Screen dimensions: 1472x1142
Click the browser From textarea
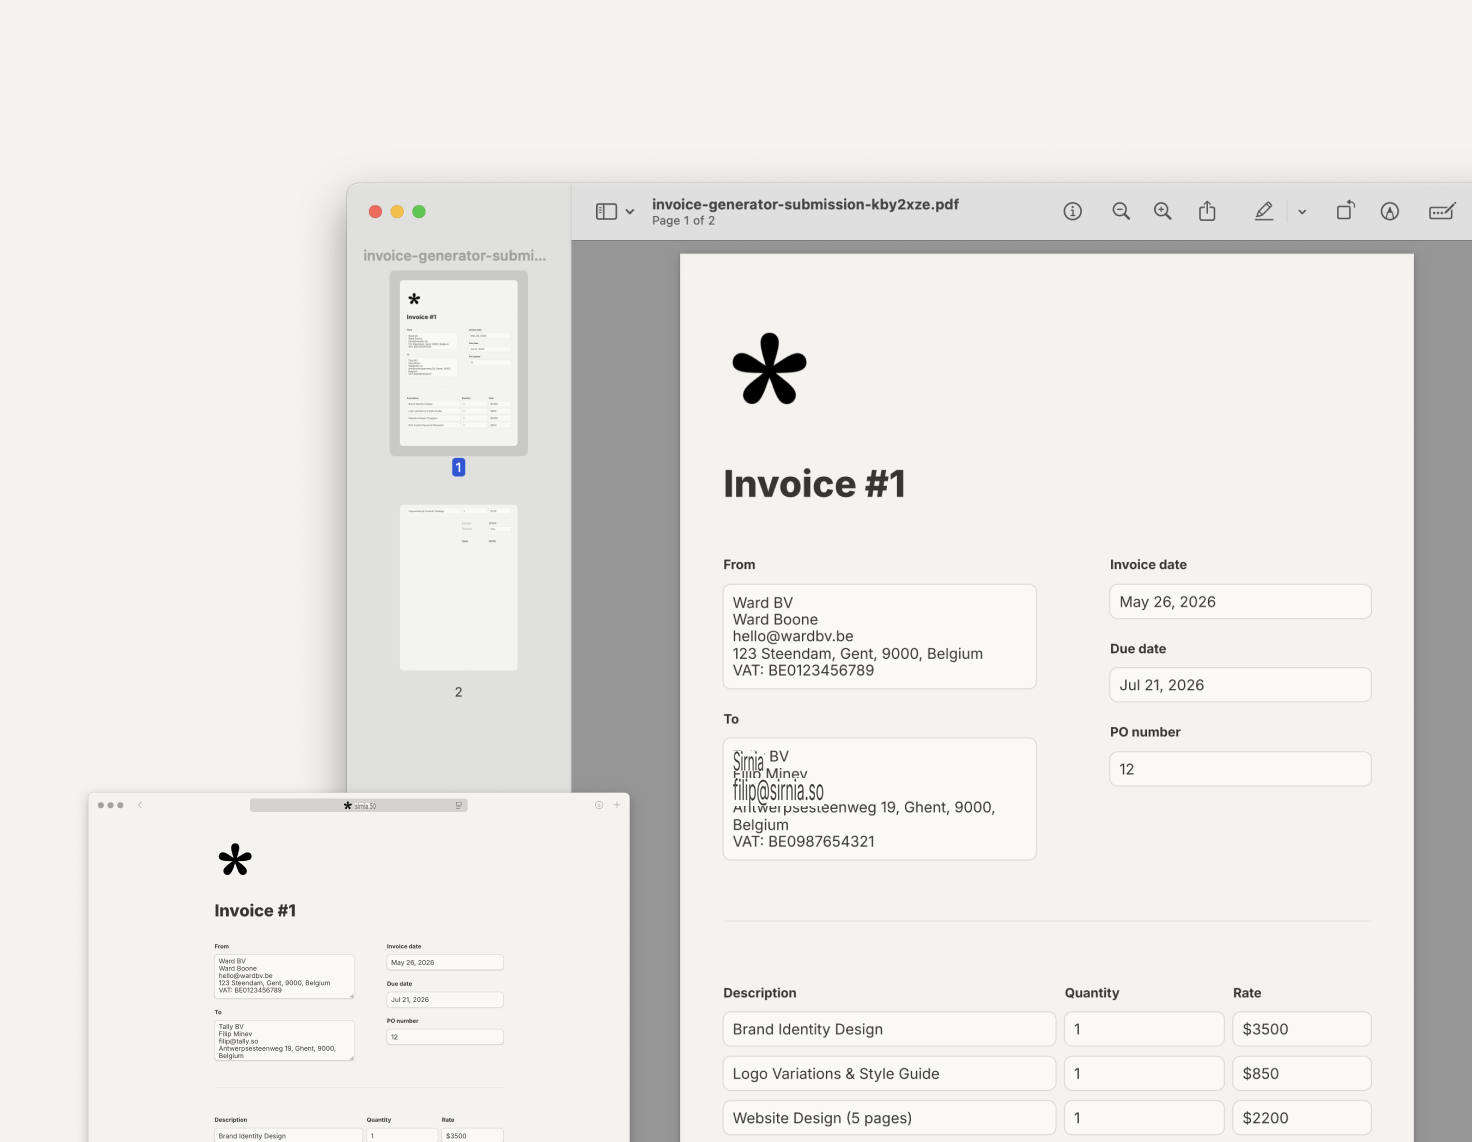pyautogui.click(x=284, y=976)
